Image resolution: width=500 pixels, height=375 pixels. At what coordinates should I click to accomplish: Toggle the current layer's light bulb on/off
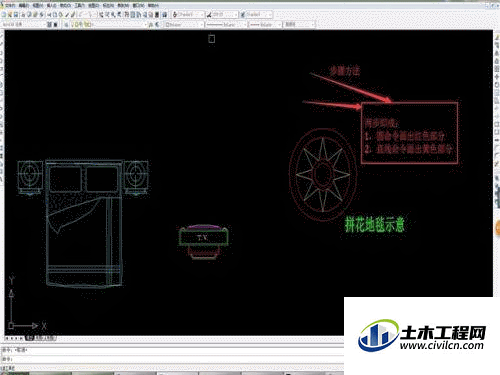(73, 24)
